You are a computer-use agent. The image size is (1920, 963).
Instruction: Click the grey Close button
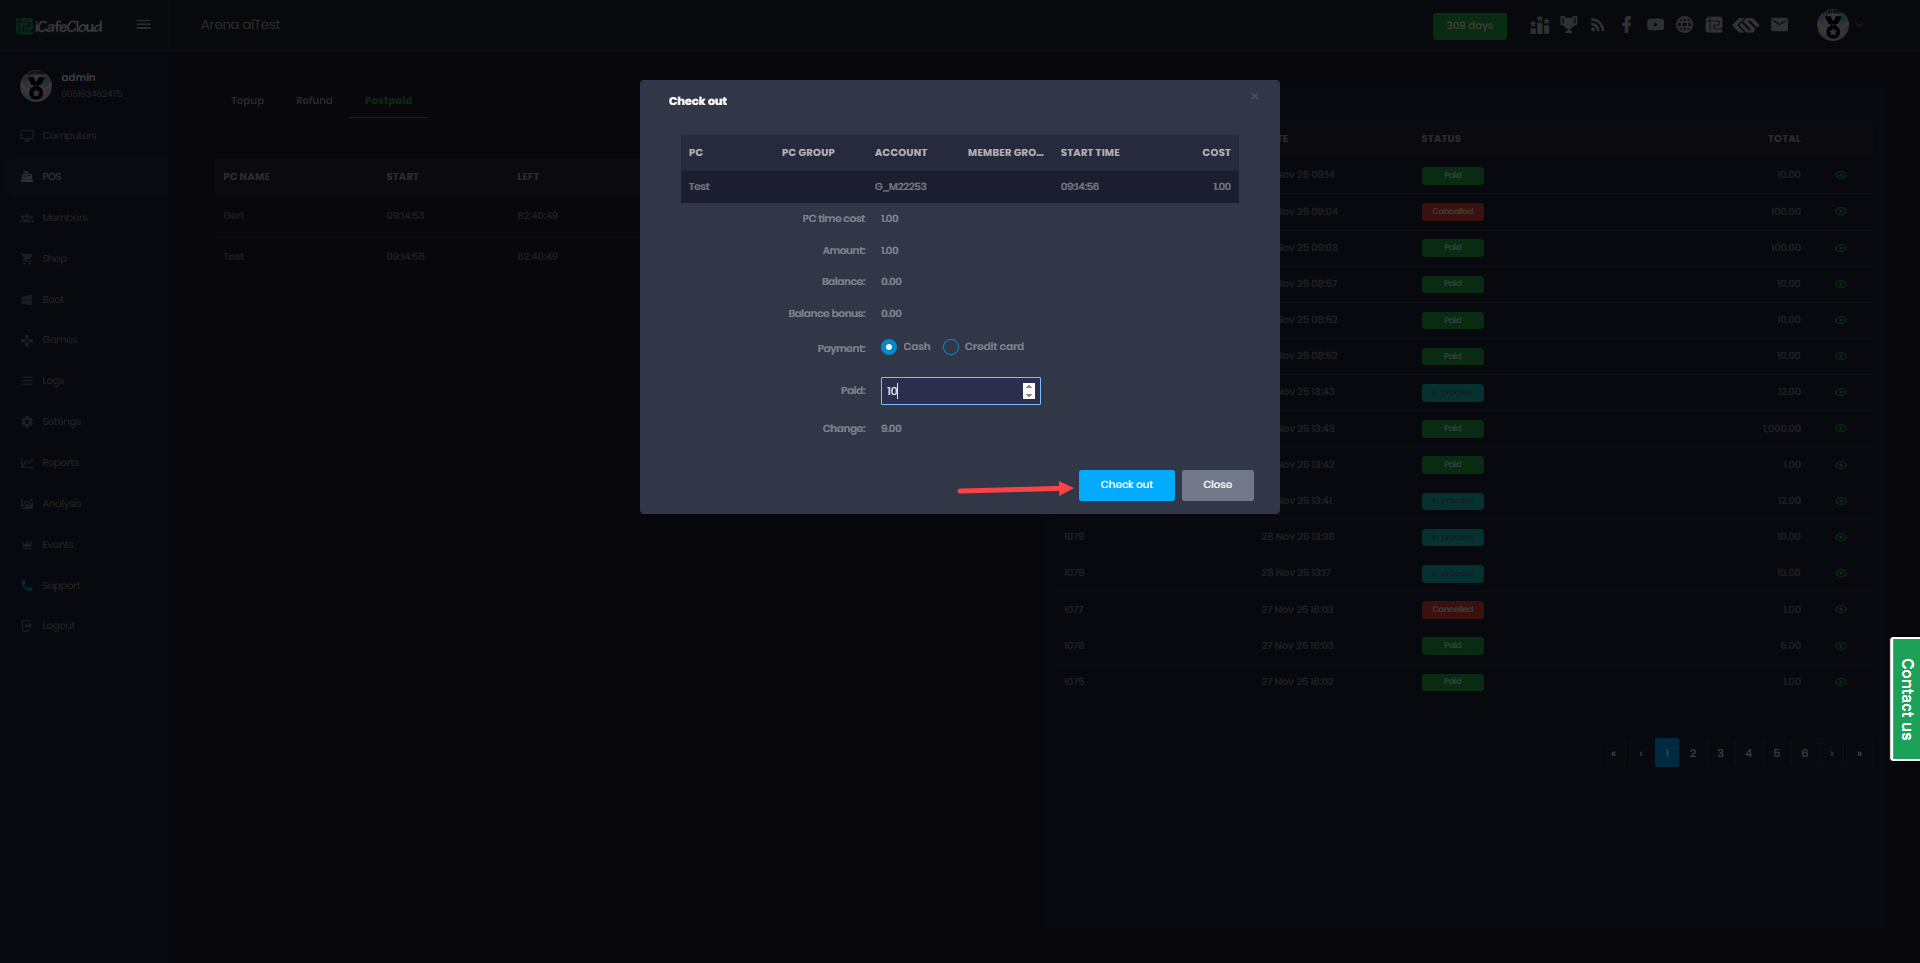pyautogui.click(x=1218, y=485)
